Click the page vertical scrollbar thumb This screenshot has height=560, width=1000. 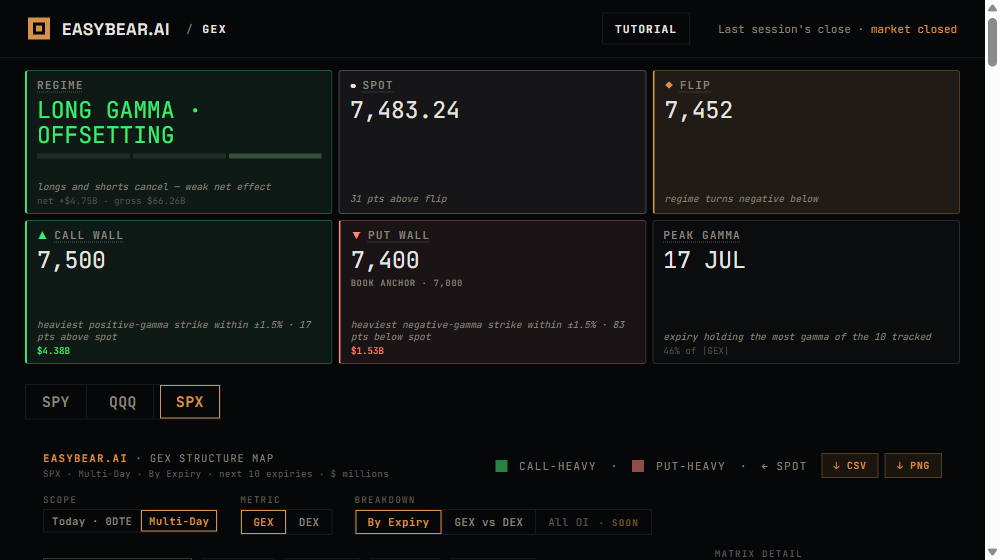[x=992, y=42]
